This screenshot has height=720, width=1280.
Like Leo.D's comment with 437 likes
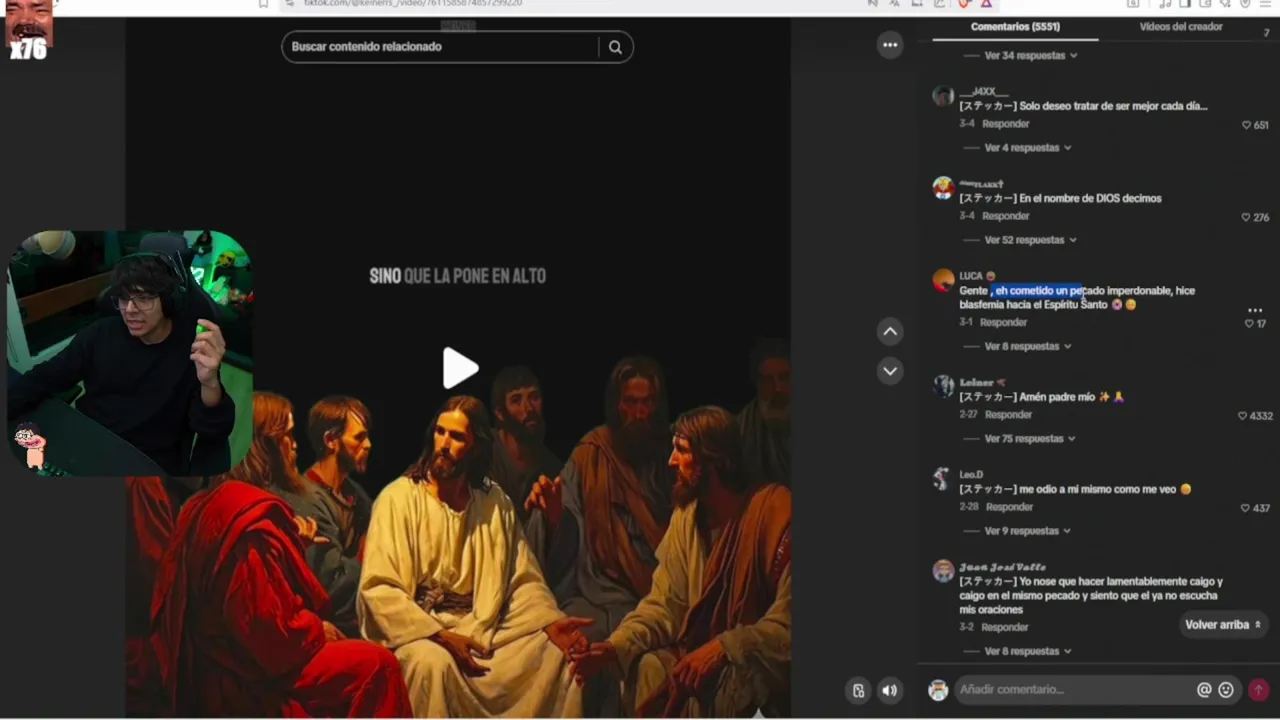[x=1246, y=508]
